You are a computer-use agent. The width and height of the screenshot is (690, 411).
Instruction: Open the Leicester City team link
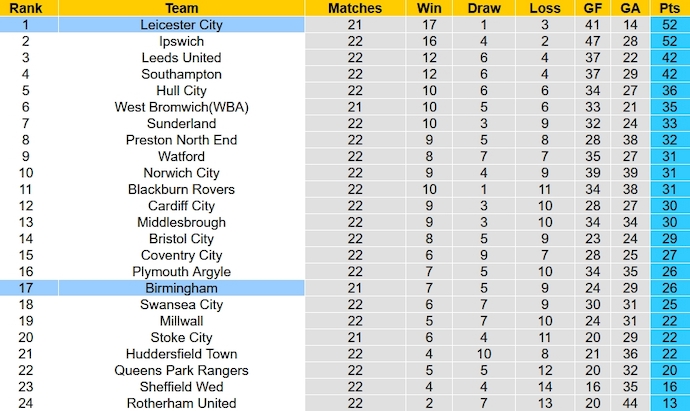[x=181, y=25]
